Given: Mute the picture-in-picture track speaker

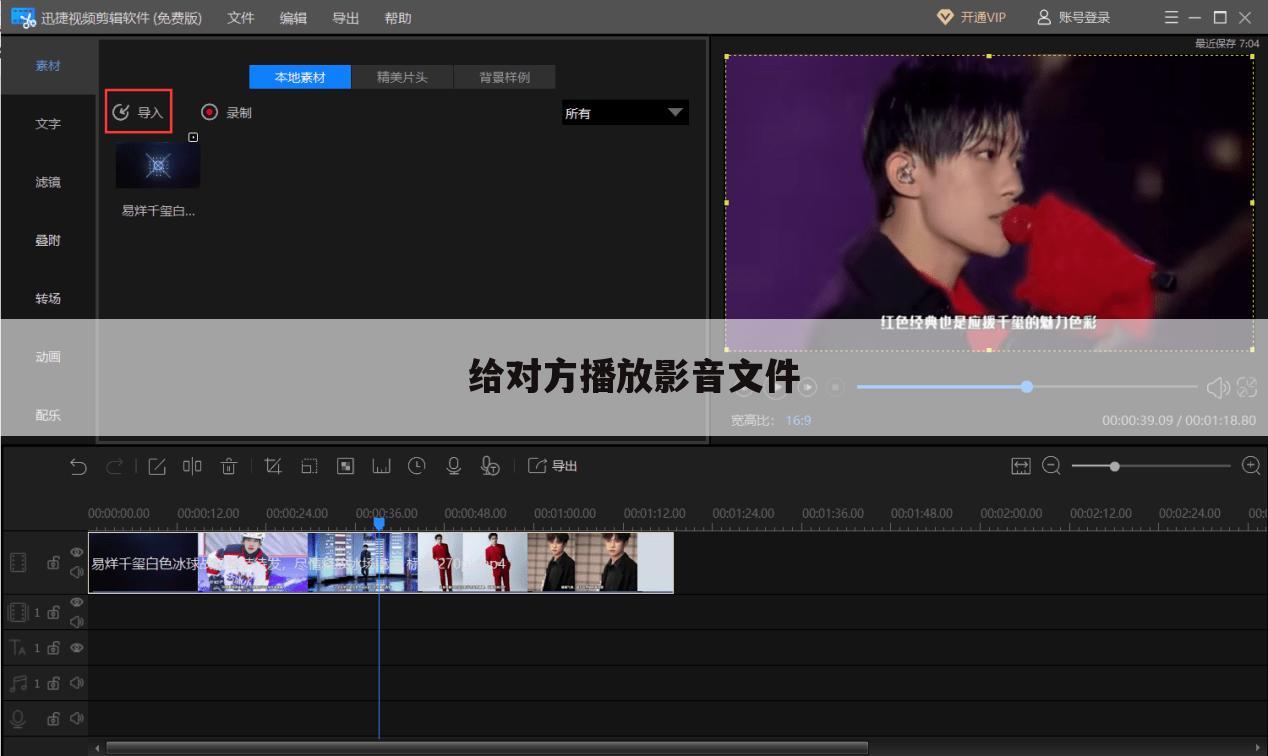Looking at the screenshot, I should tap(77, 621).
